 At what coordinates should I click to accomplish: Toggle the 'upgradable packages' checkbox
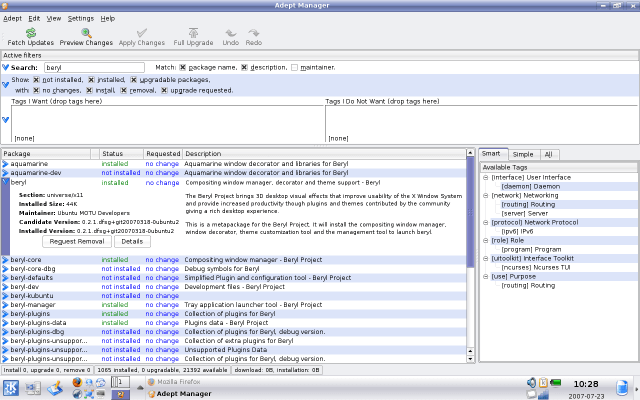click(x=133, y=80)
